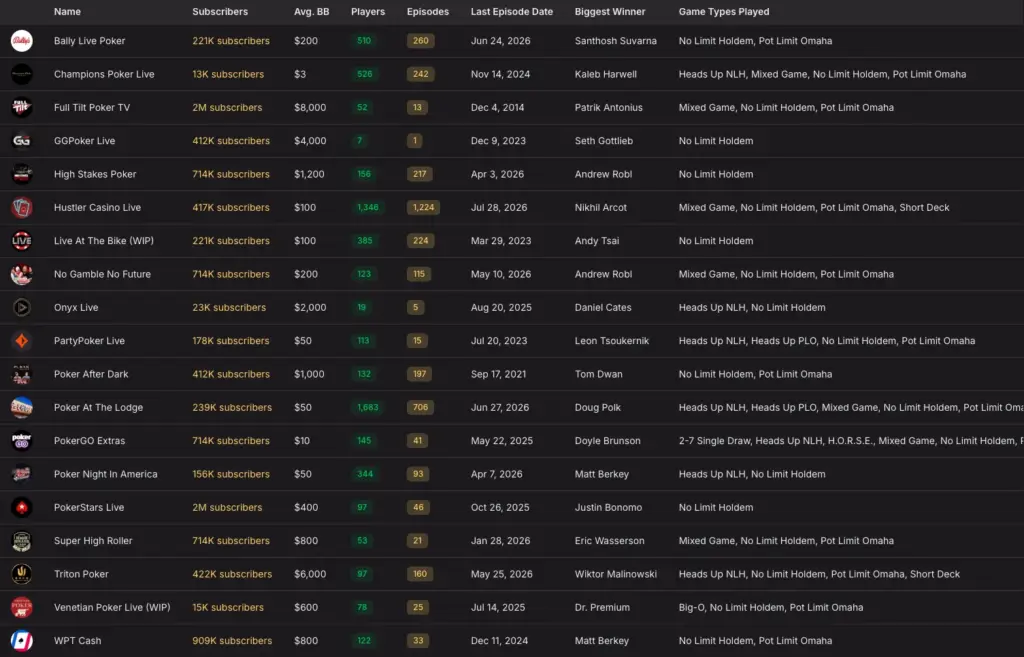The height and width of the screenshot is (657, 1024).
Task: Sort by Last Episode Date column header
Action: point(512,12)
